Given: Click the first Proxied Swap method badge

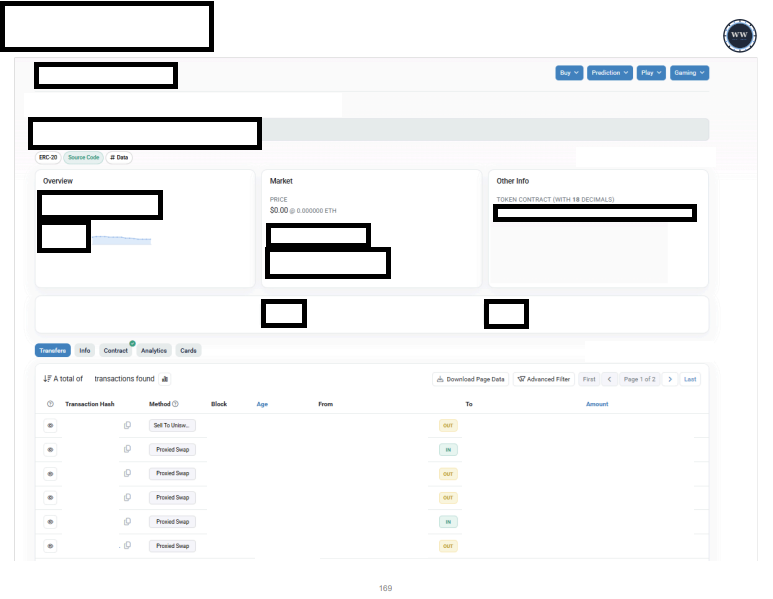Looking at the screenshot, I should pyautogui.click(x=172, y=450).
